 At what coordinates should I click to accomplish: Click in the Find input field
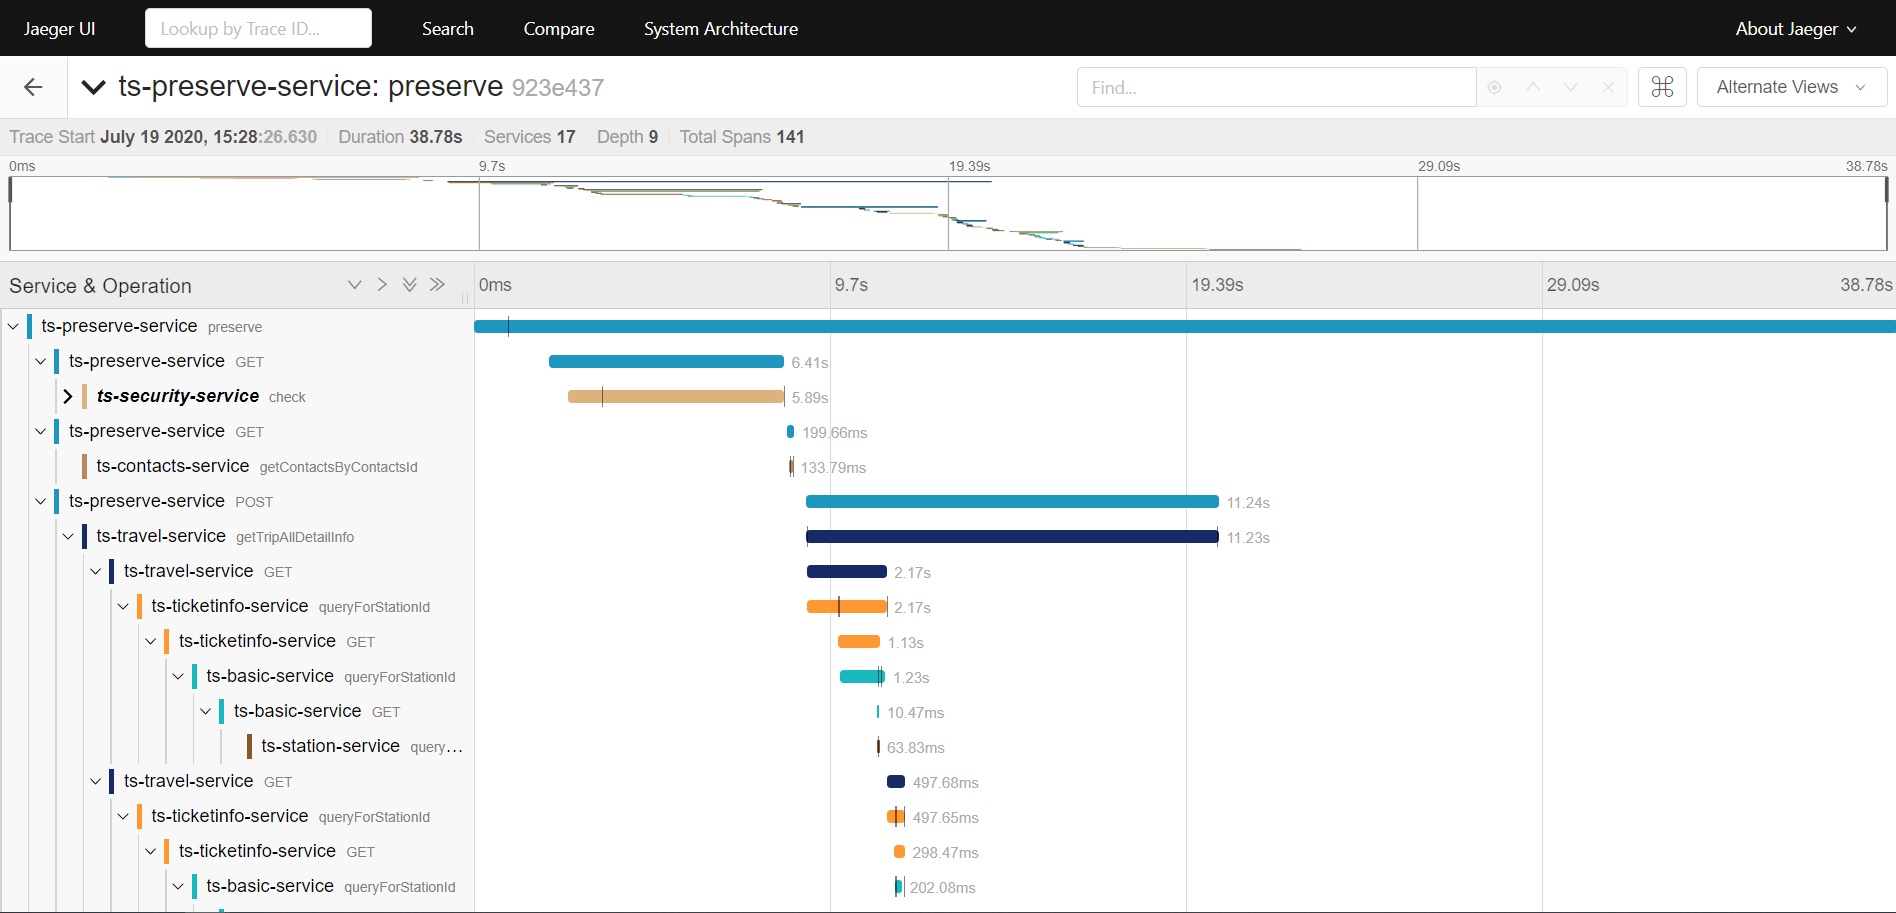coord(1276,87)
